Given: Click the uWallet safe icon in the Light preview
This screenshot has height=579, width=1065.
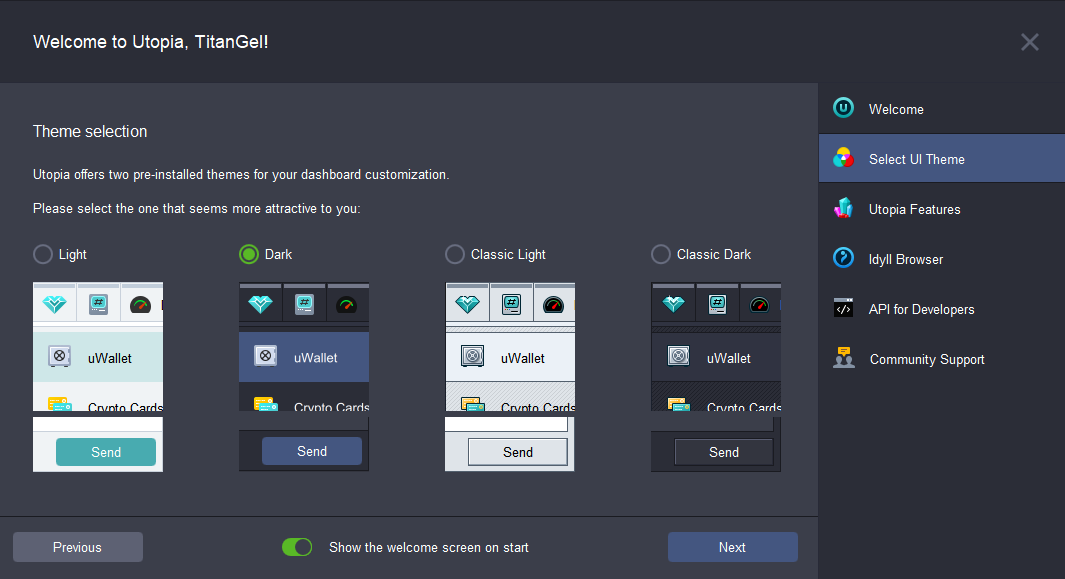Looking at the screenshot, I should [x=60, y=356].
